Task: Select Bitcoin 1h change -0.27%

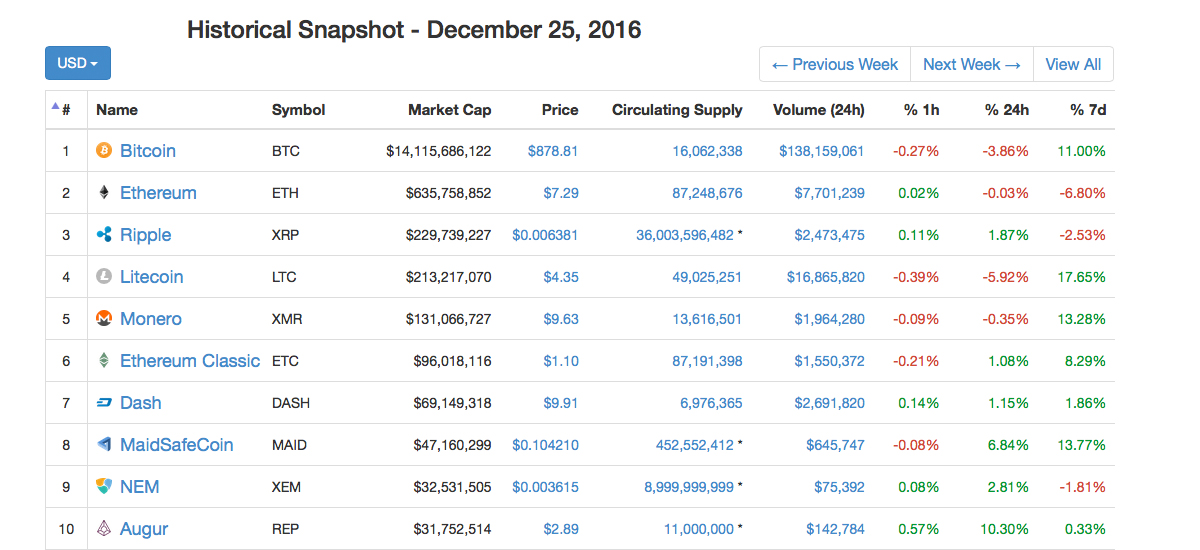Action: (917, 151)
